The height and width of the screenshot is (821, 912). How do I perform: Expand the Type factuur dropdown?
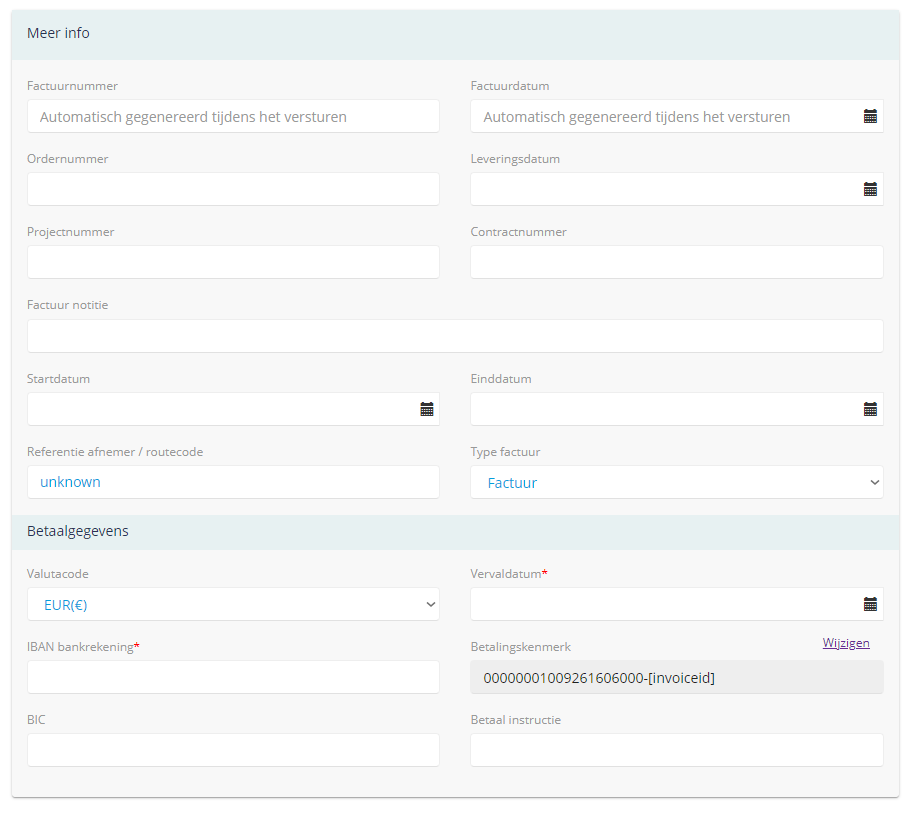tap(676, 482)
